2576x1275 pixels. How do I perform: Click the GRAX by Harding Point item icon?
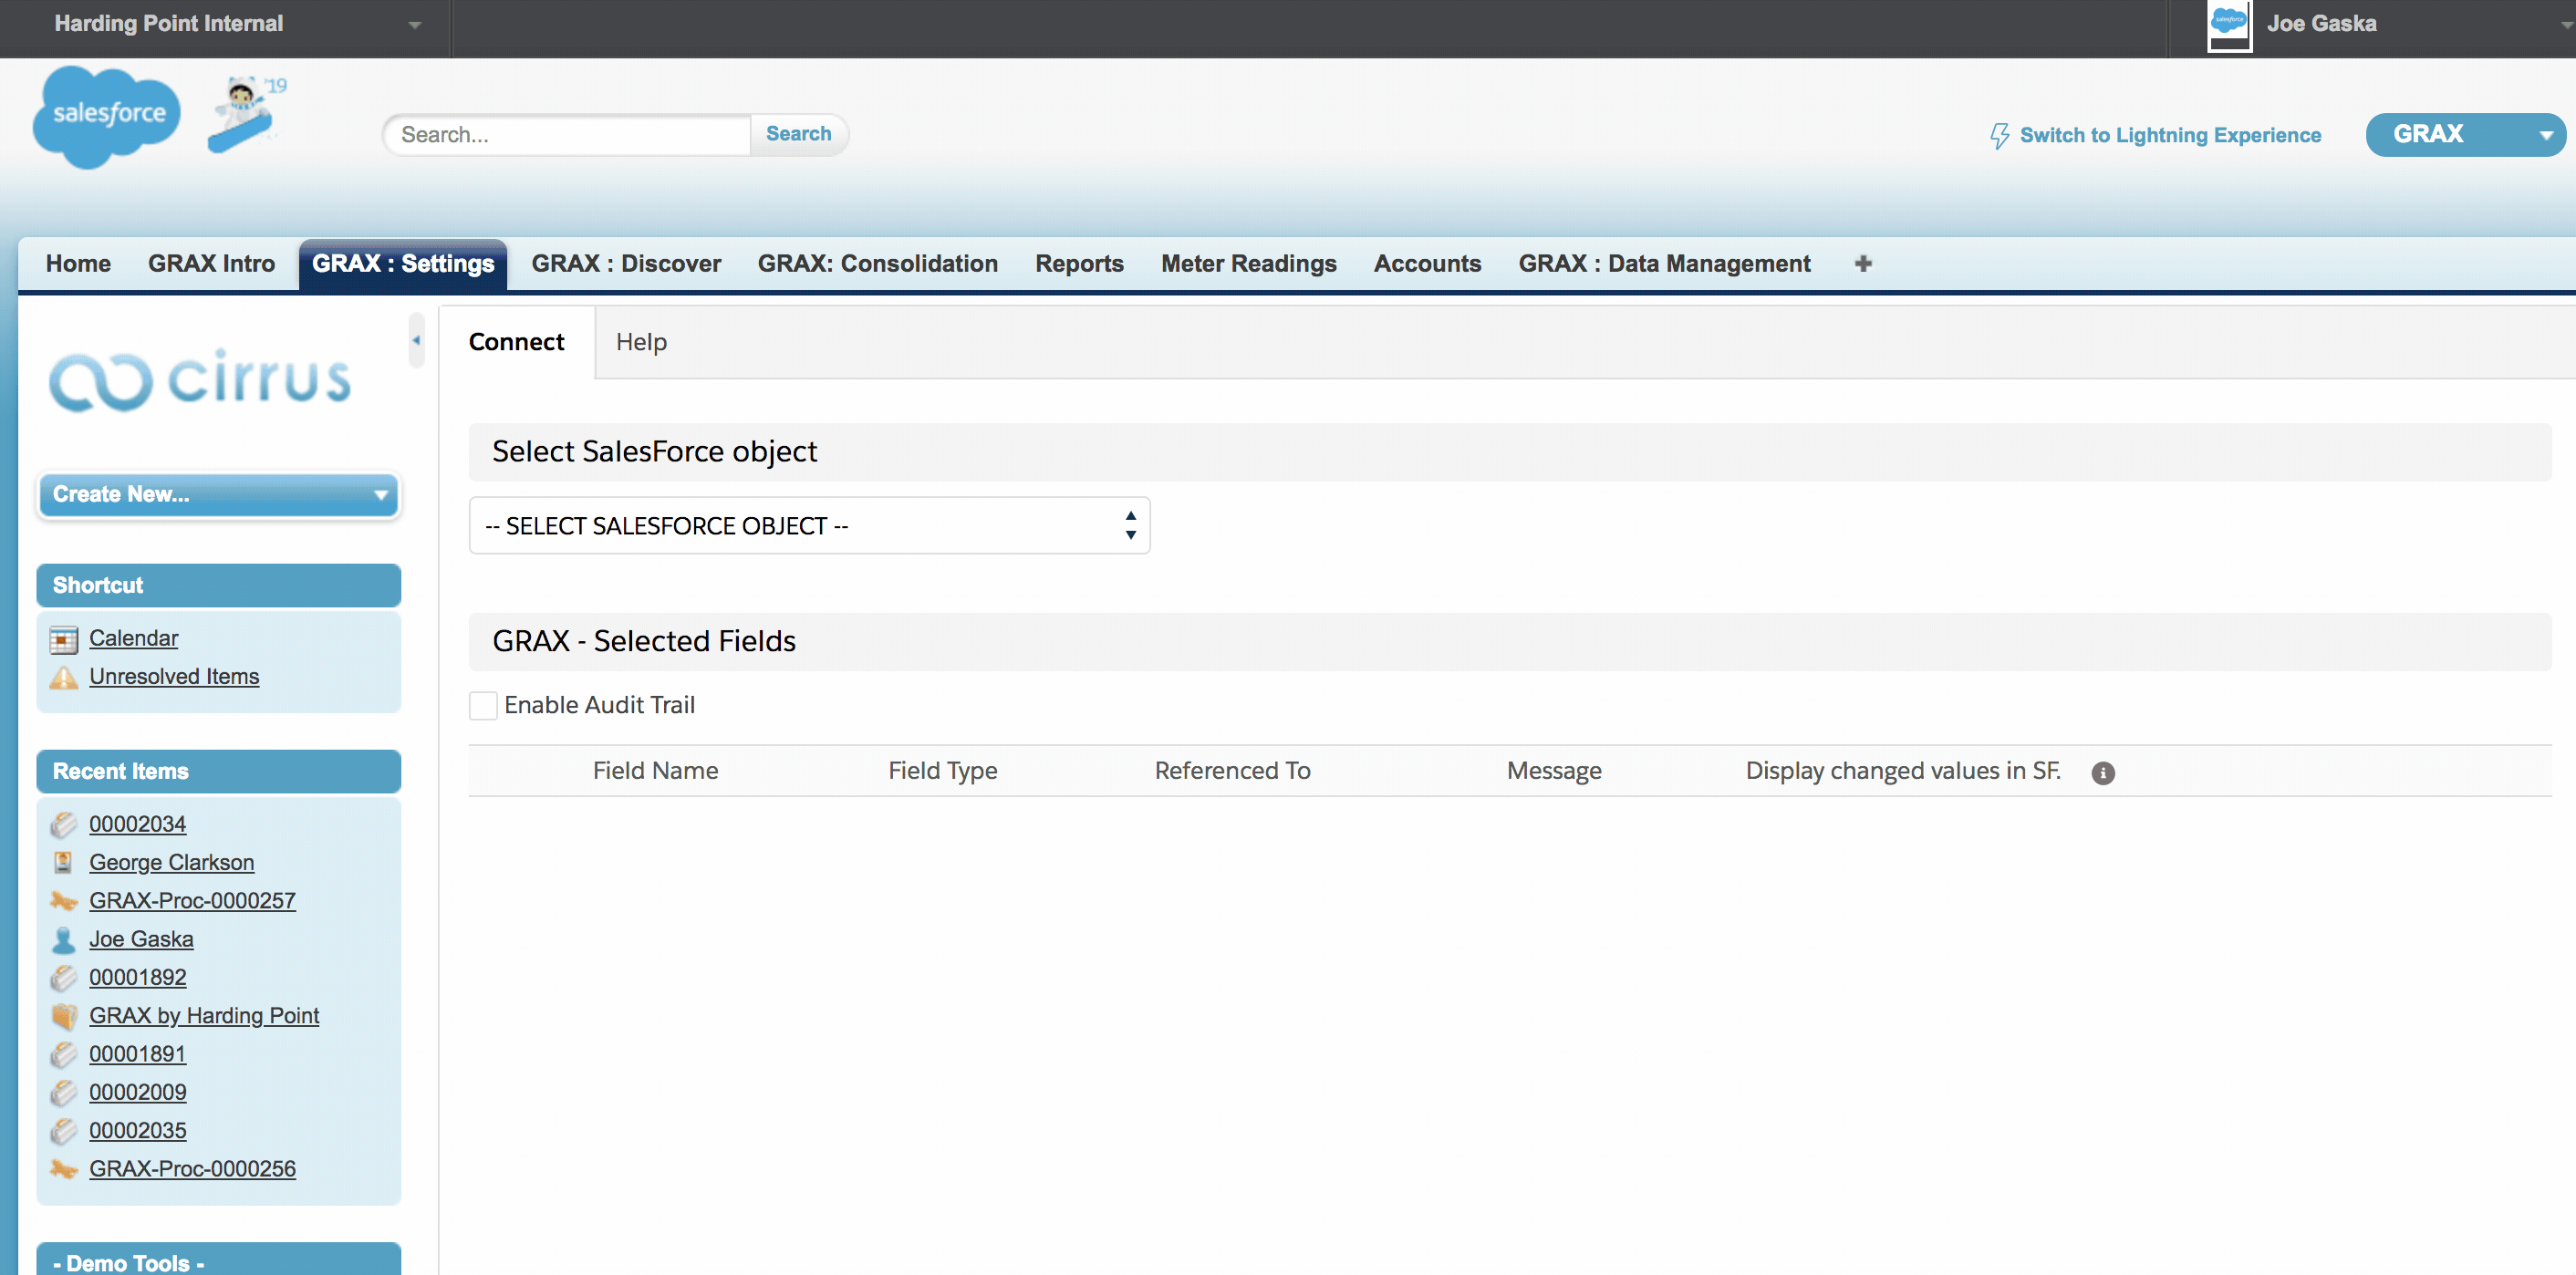coord(64,1016)
